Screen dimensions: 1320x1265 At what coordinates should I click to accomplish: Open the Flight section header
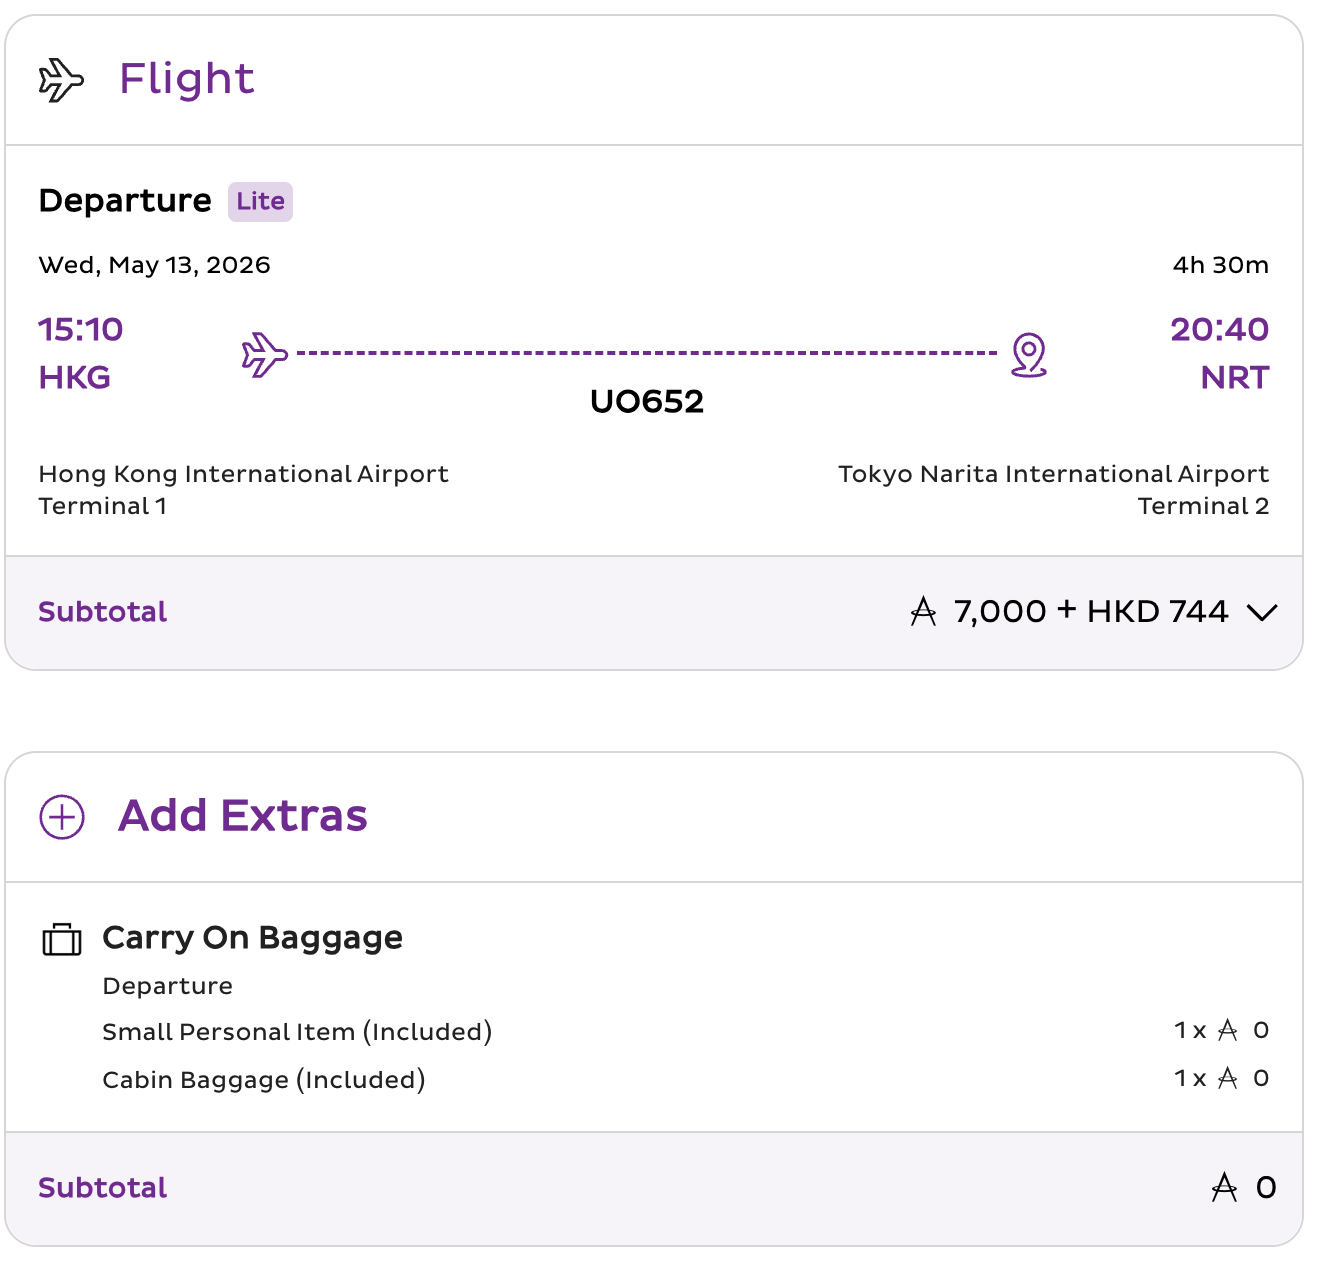(187, 79)
